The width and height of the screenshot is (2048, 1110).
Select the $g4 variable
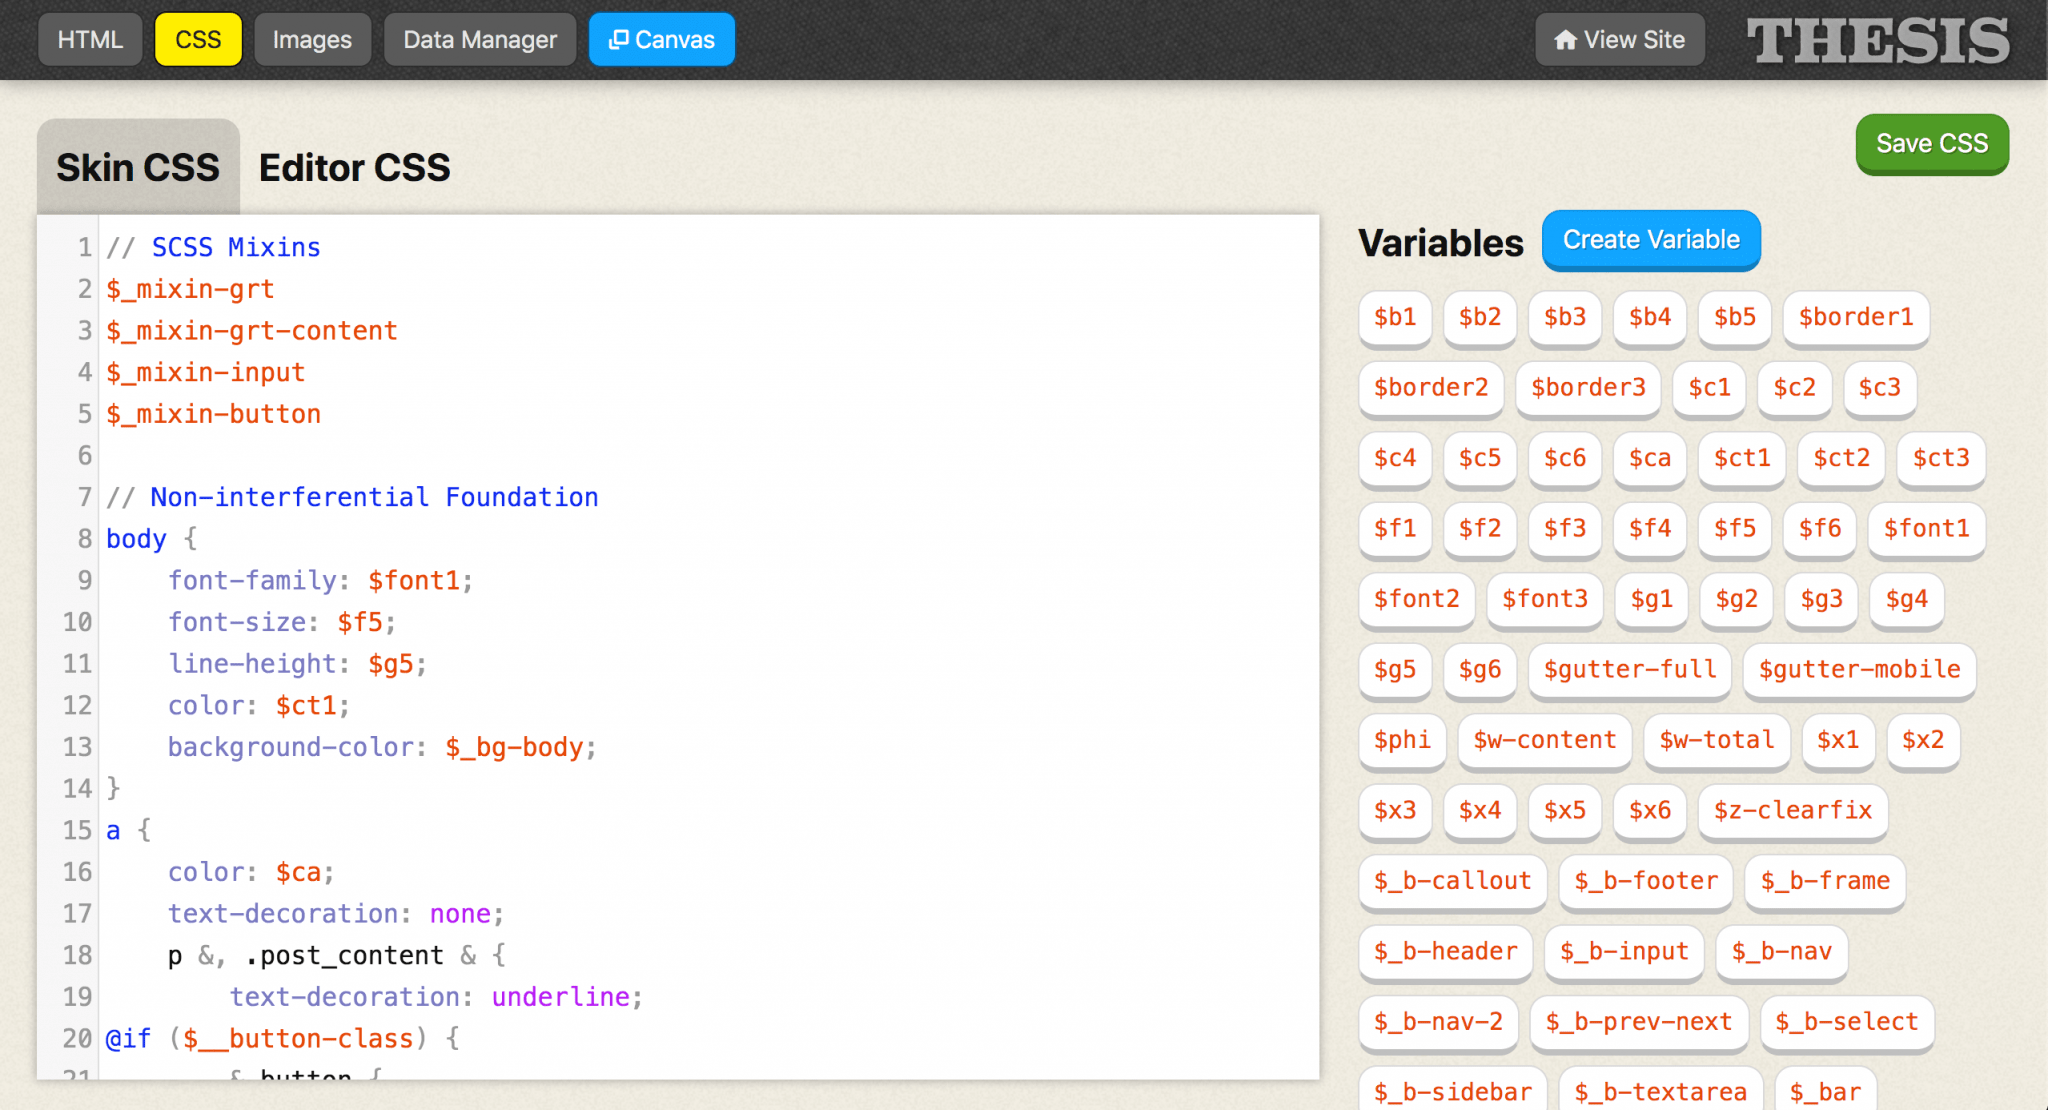tap(1907, 600)
